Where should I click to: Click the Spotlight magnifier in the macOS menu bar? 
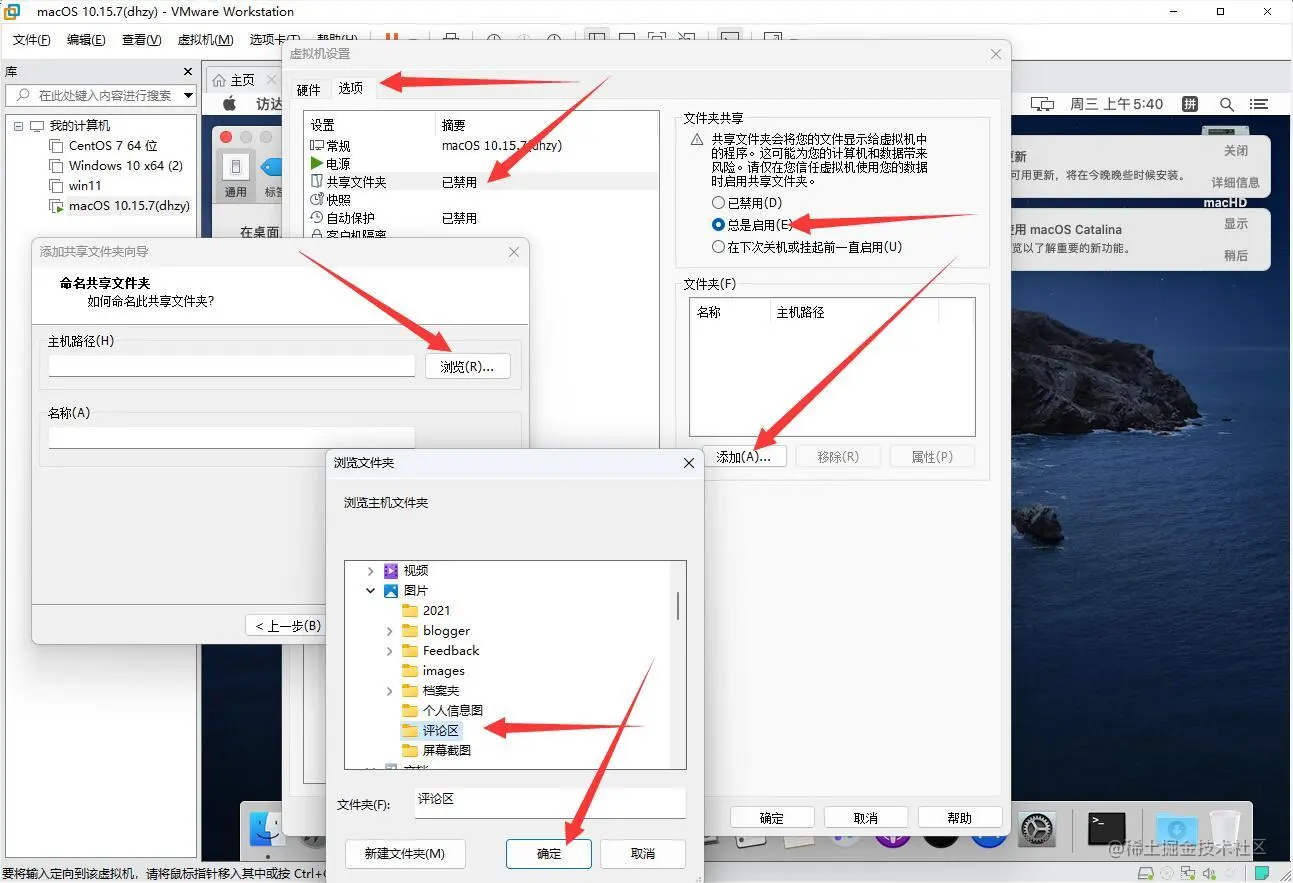point(1226,104)
